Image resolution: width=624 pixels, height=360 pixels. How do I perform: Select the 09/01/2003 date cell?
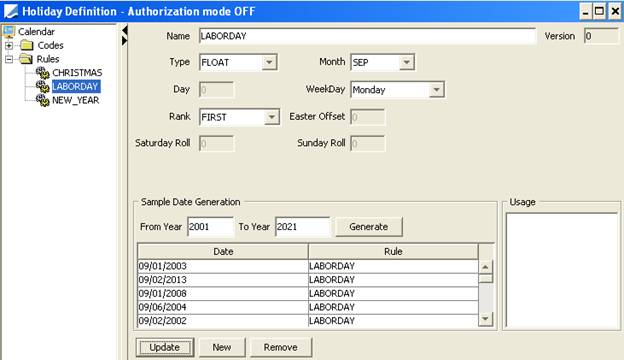[223, 266]
